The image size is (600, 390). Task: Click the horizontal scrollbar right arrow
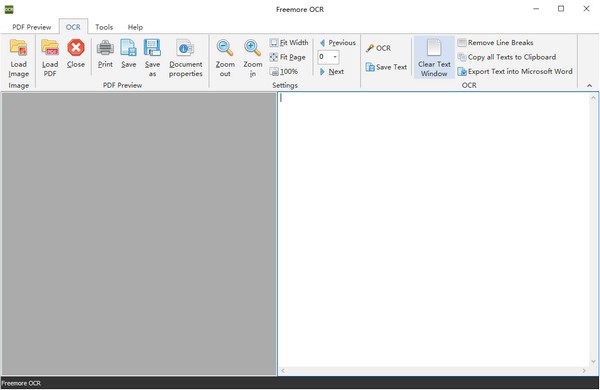(584, 370)
